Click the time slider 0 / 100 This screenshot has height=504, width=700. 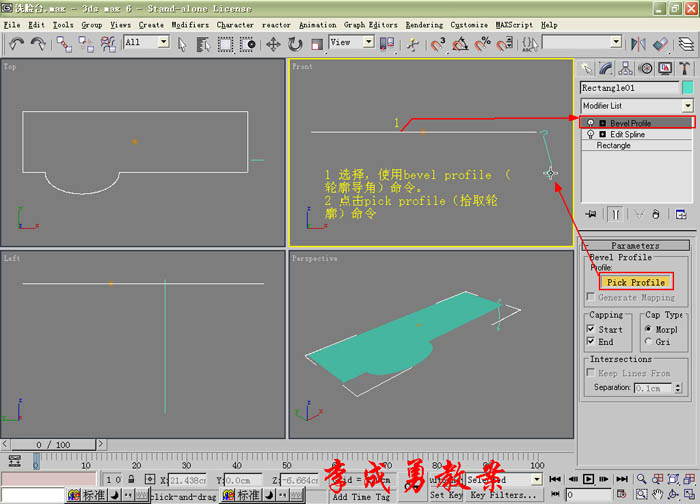53,445
